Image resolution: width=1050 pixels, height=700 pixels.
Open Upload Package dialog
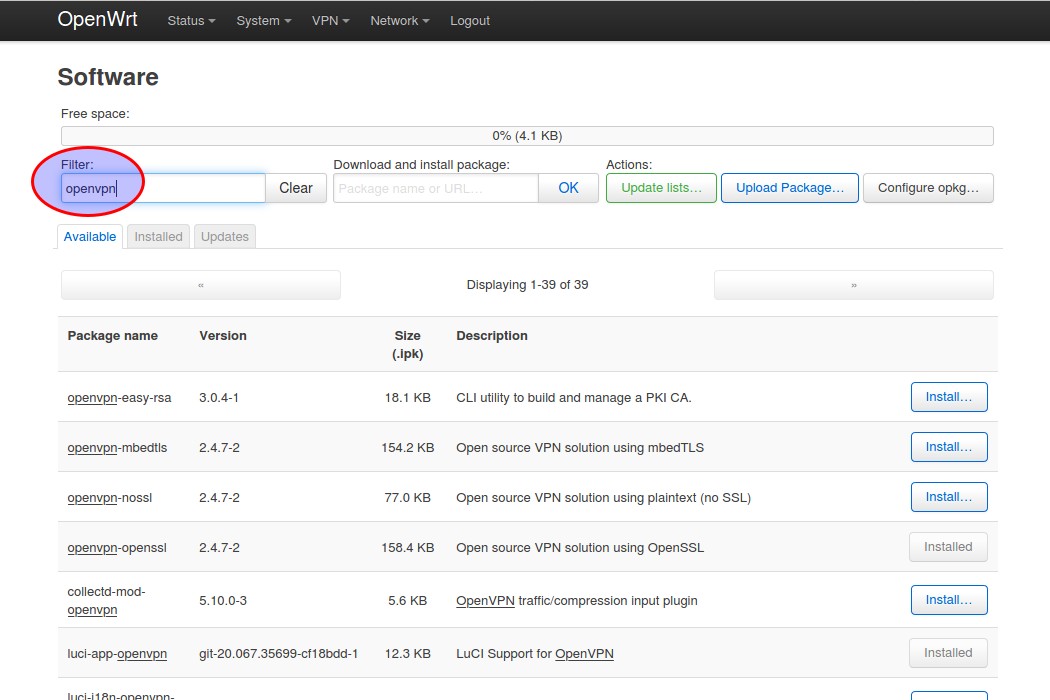click(790, 188)
